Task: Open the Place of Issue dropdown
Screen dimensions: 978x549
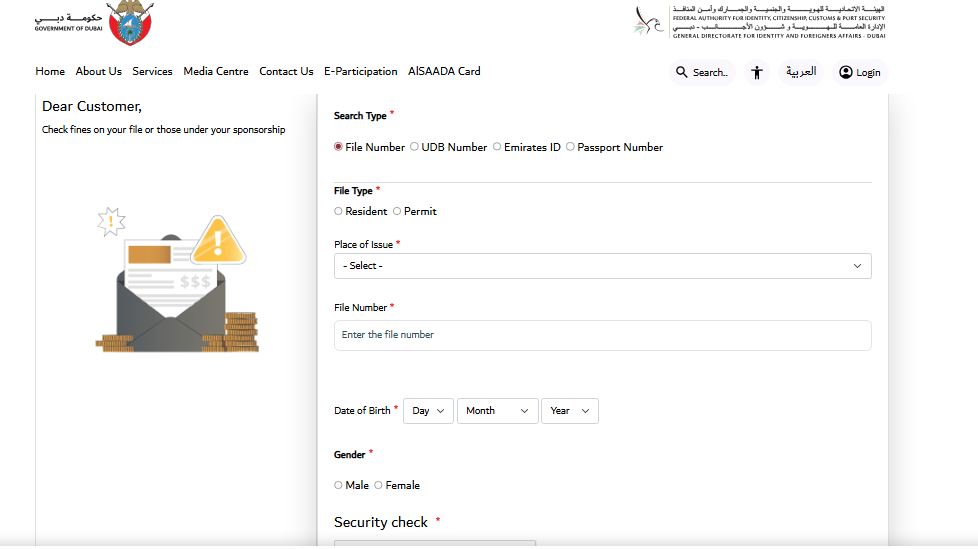Action: tap(603, 266)
